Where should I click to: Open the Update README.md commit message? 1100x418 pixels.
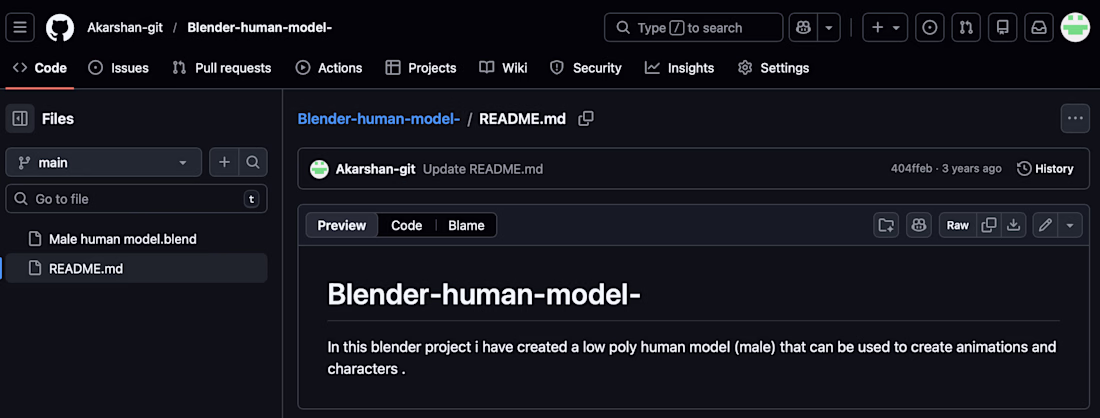pos(483,168)
